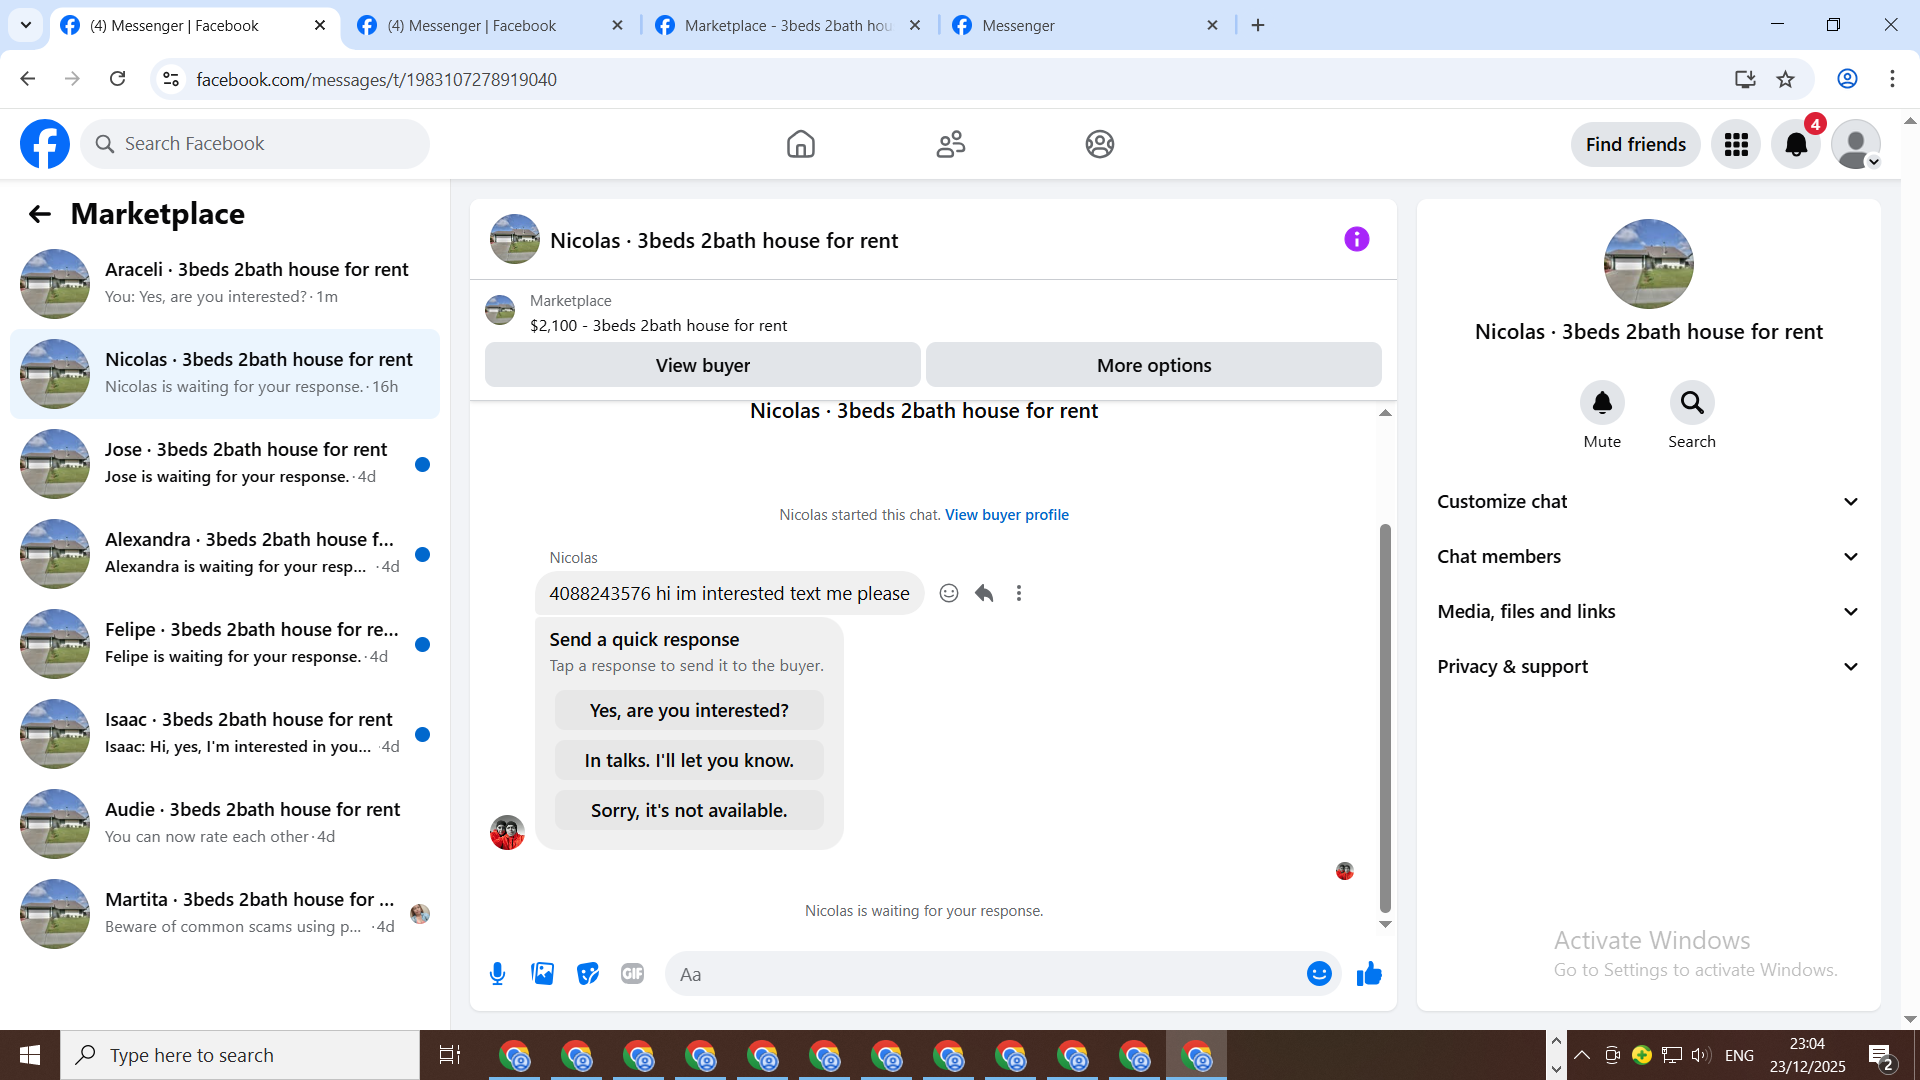The image size is (1920, 1080).
Task: Open the sticker picker icon
Action: [x=588, y=973]
